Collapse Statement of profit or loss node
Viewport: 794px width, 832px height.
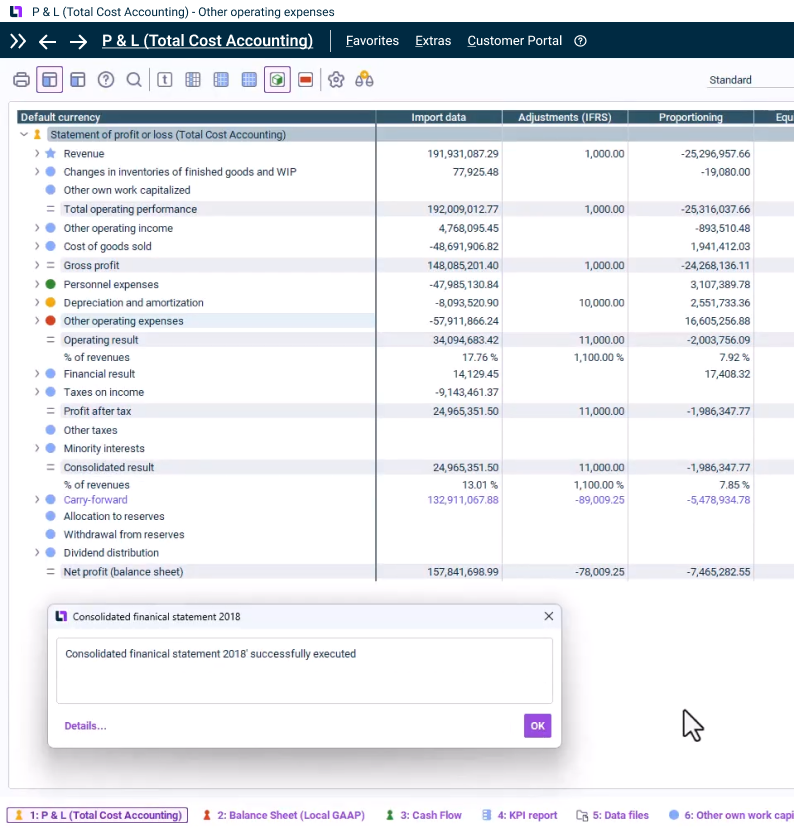[24, 135]
